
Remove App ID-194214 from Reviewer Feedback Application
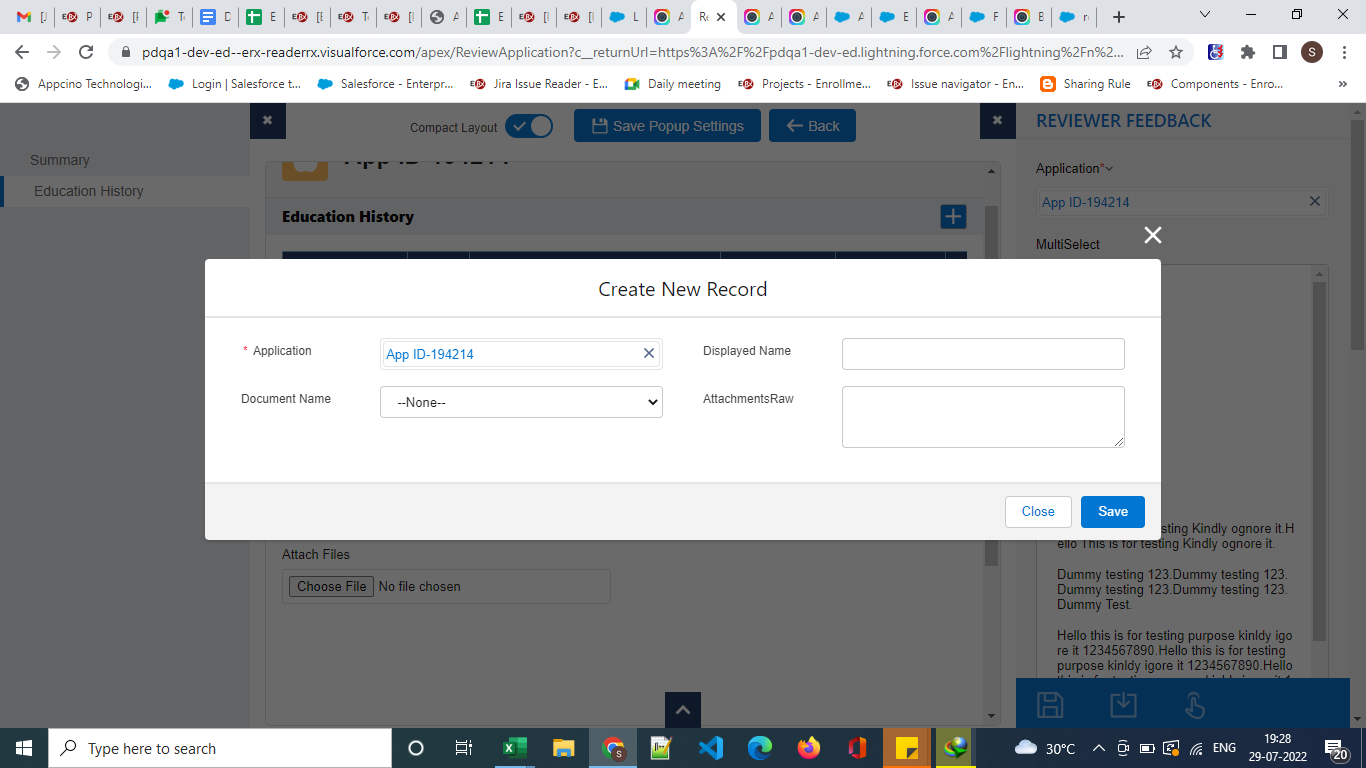coord(1315,202)
